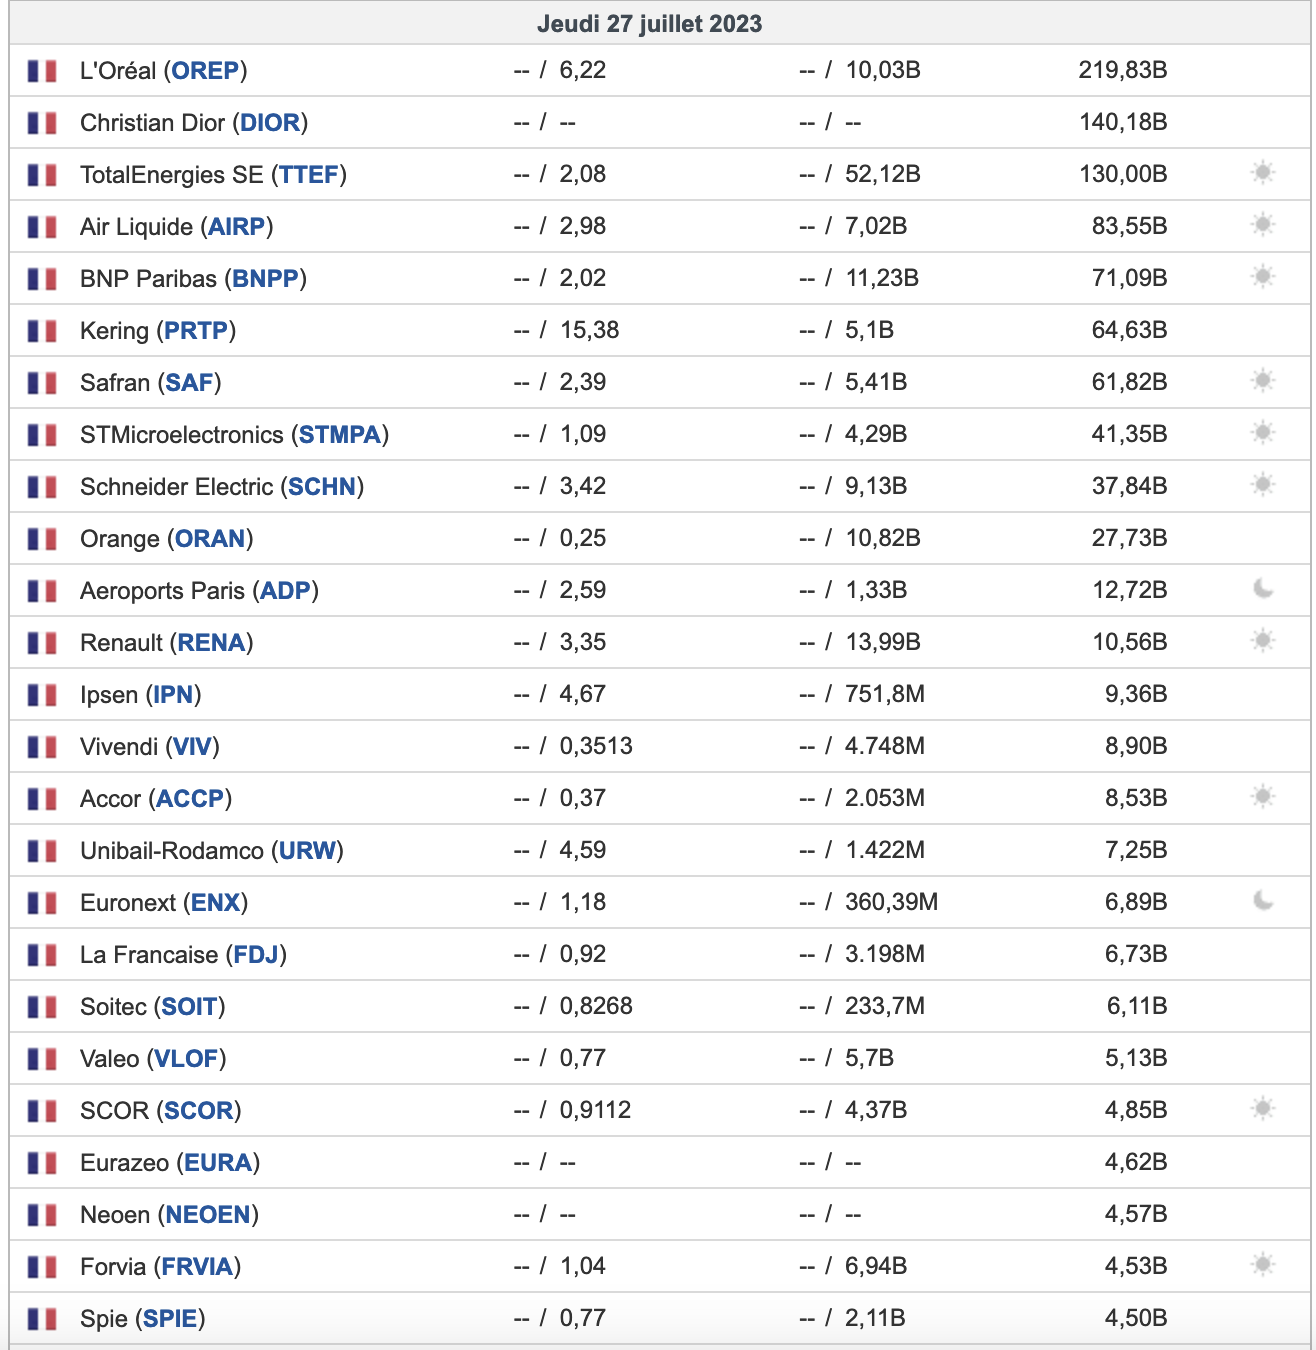This screenshot has width=1316, height=1350.
Task: Click the French flag beside L'Oréal
Action: pos(42,71)
